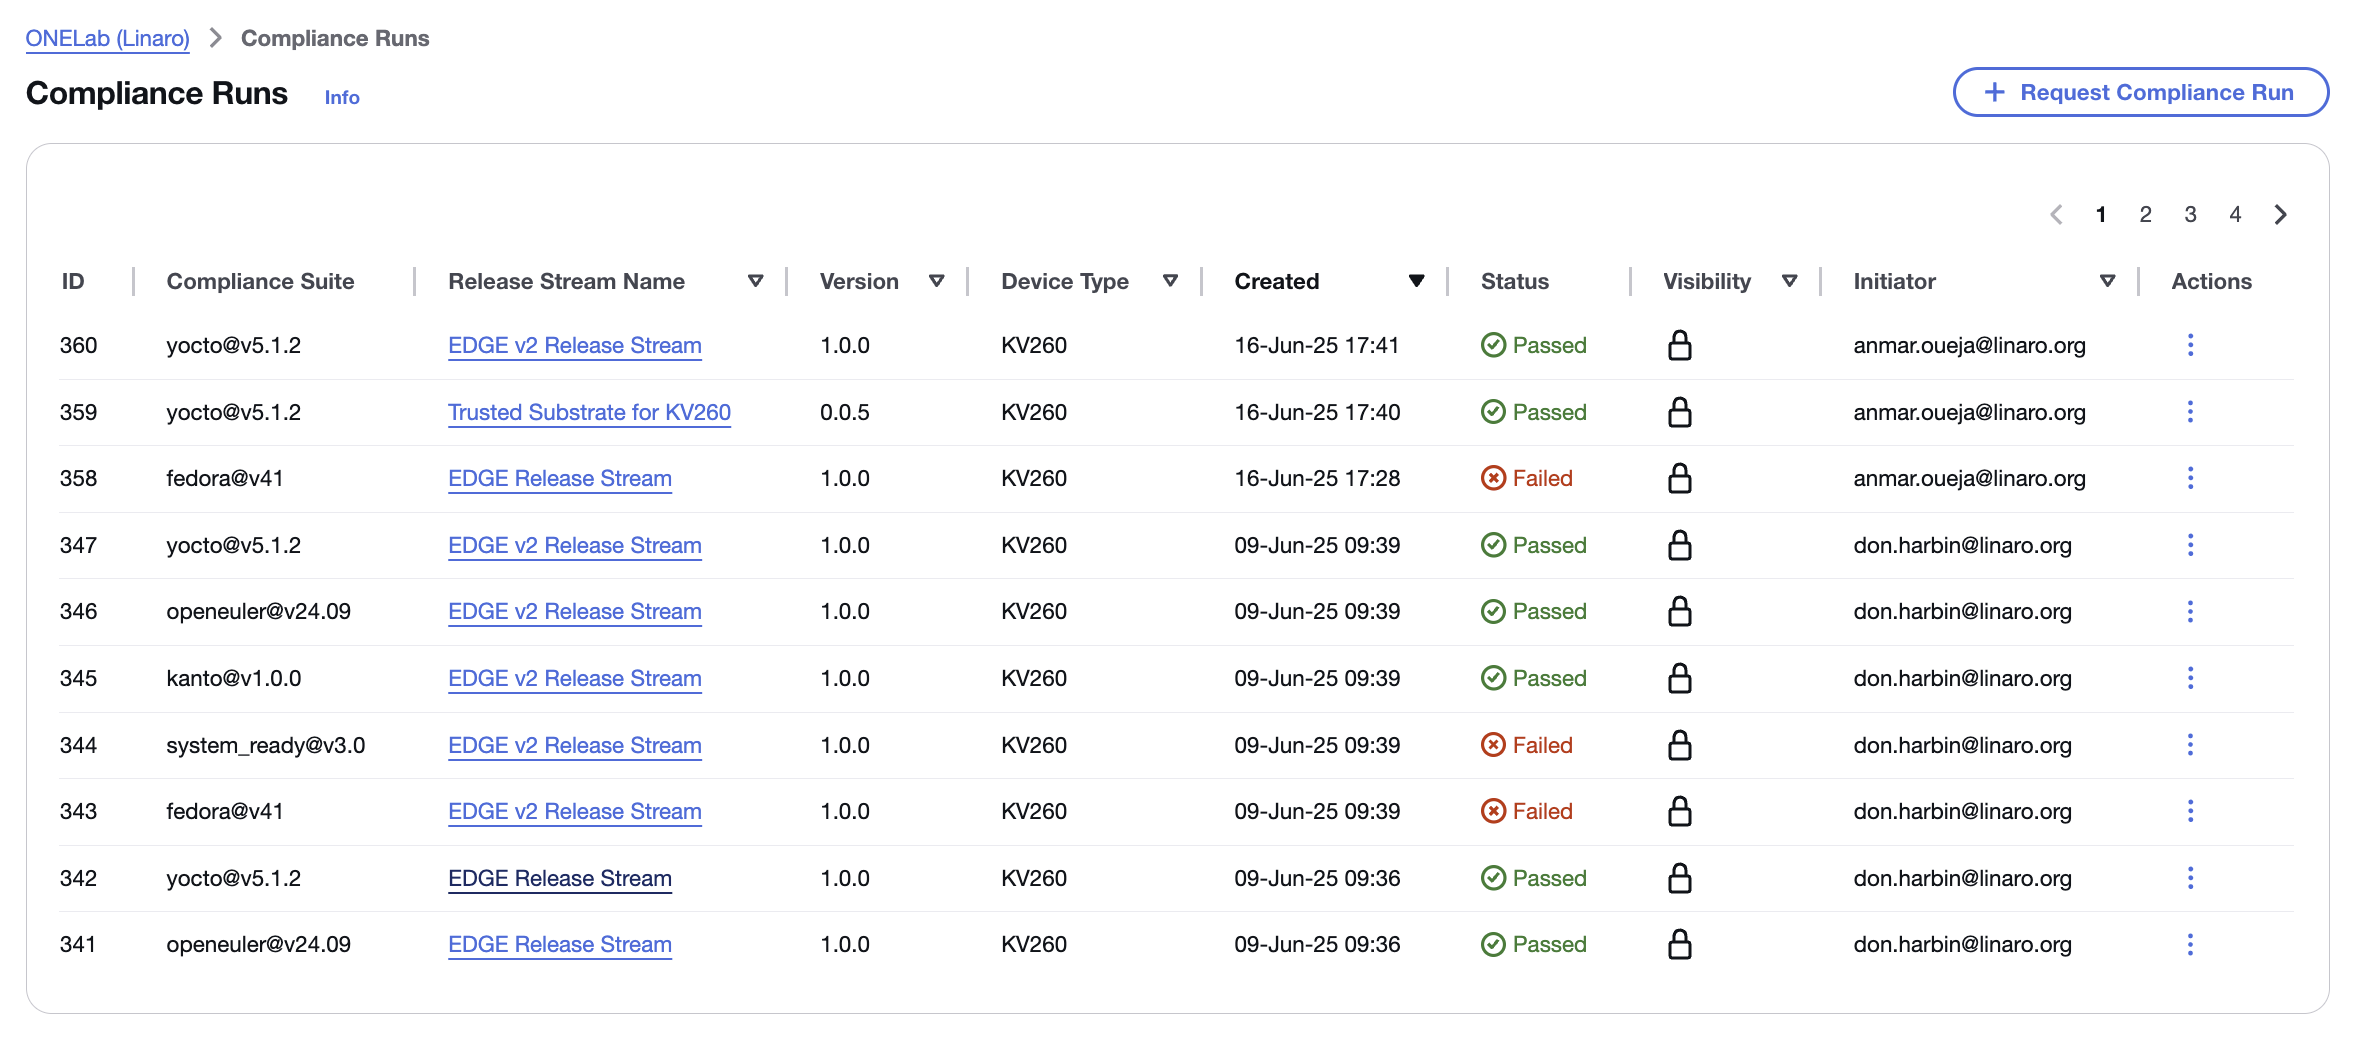Click the Failed status icon of run 358

pos(1493,478)
